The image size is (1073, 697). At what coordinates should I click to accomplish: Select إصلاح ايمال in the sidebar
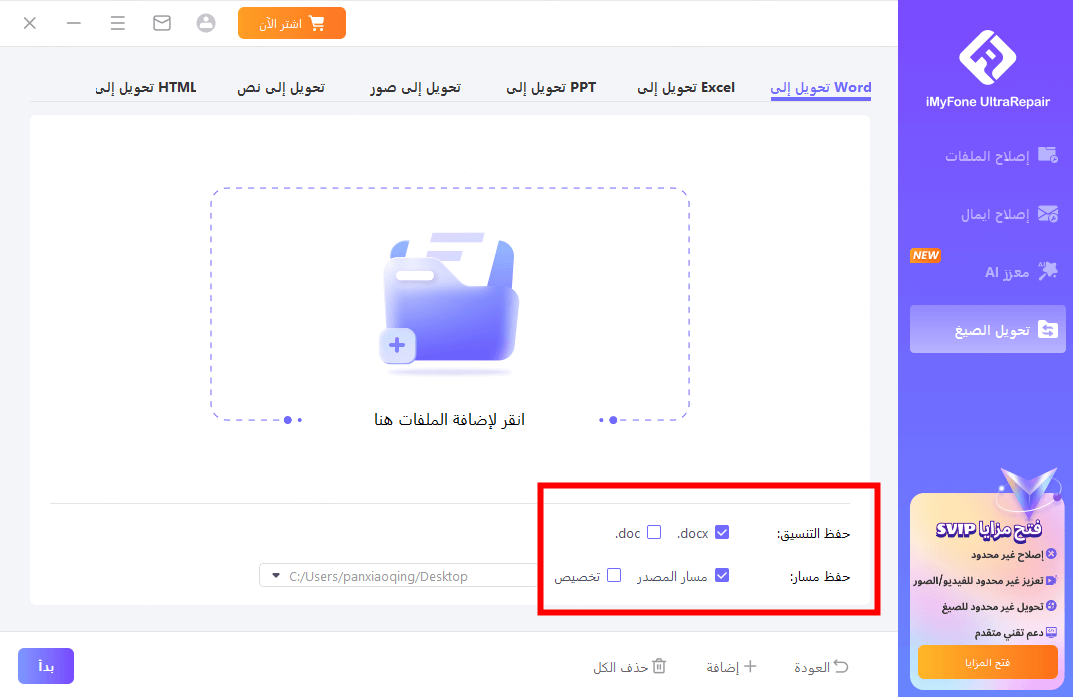987,215
